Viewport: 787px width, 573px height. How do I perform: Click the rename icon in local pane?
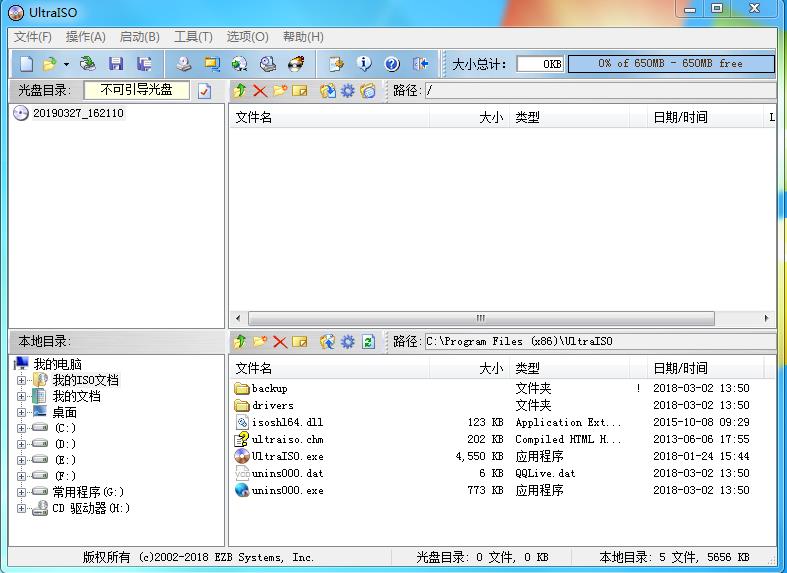(x=300, y=342)
